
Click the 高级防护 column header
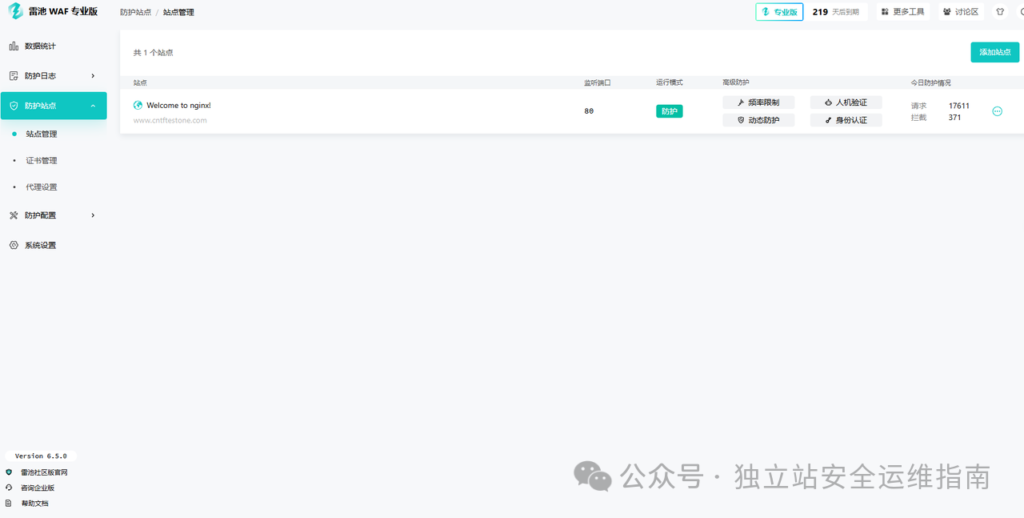tap(736, 83)
